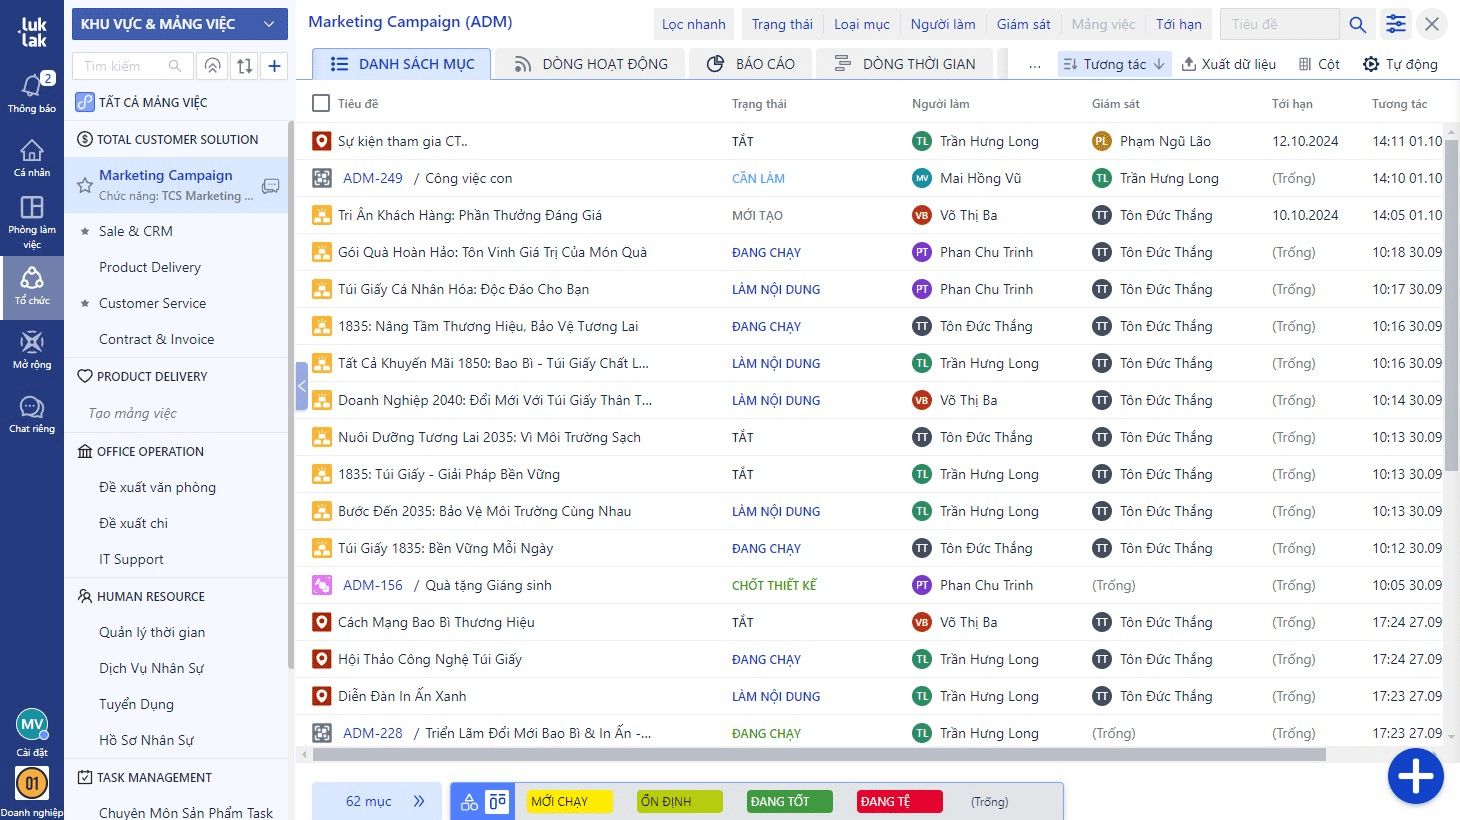The width and height of the screenshot is (1460, 820).
Task: Switch to the Báo cáo tab
Action: (x=751, y=64)
